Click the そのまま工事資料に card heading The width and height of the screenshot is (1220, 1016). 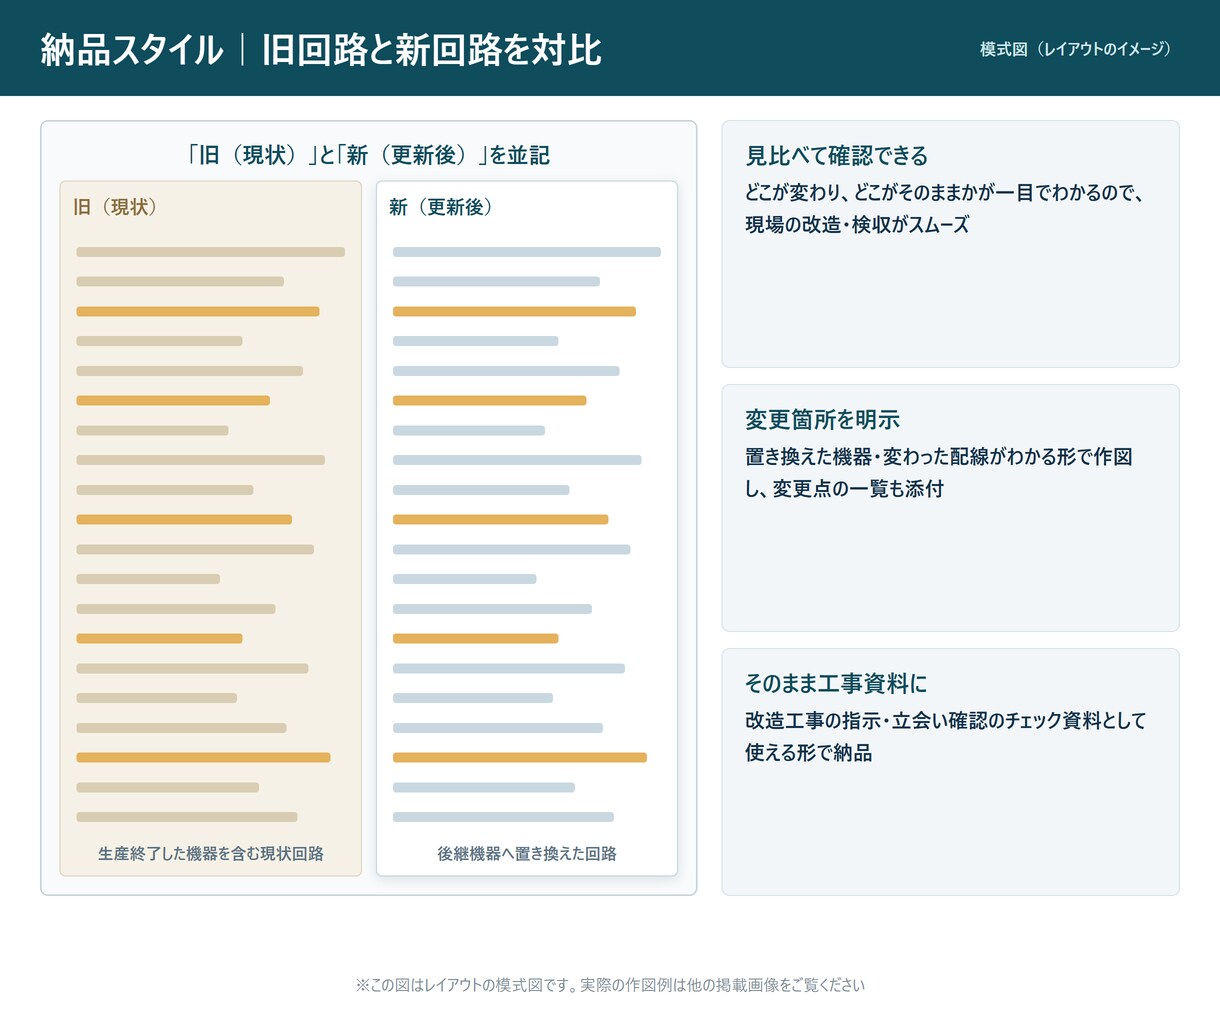(x=836, y=684)
